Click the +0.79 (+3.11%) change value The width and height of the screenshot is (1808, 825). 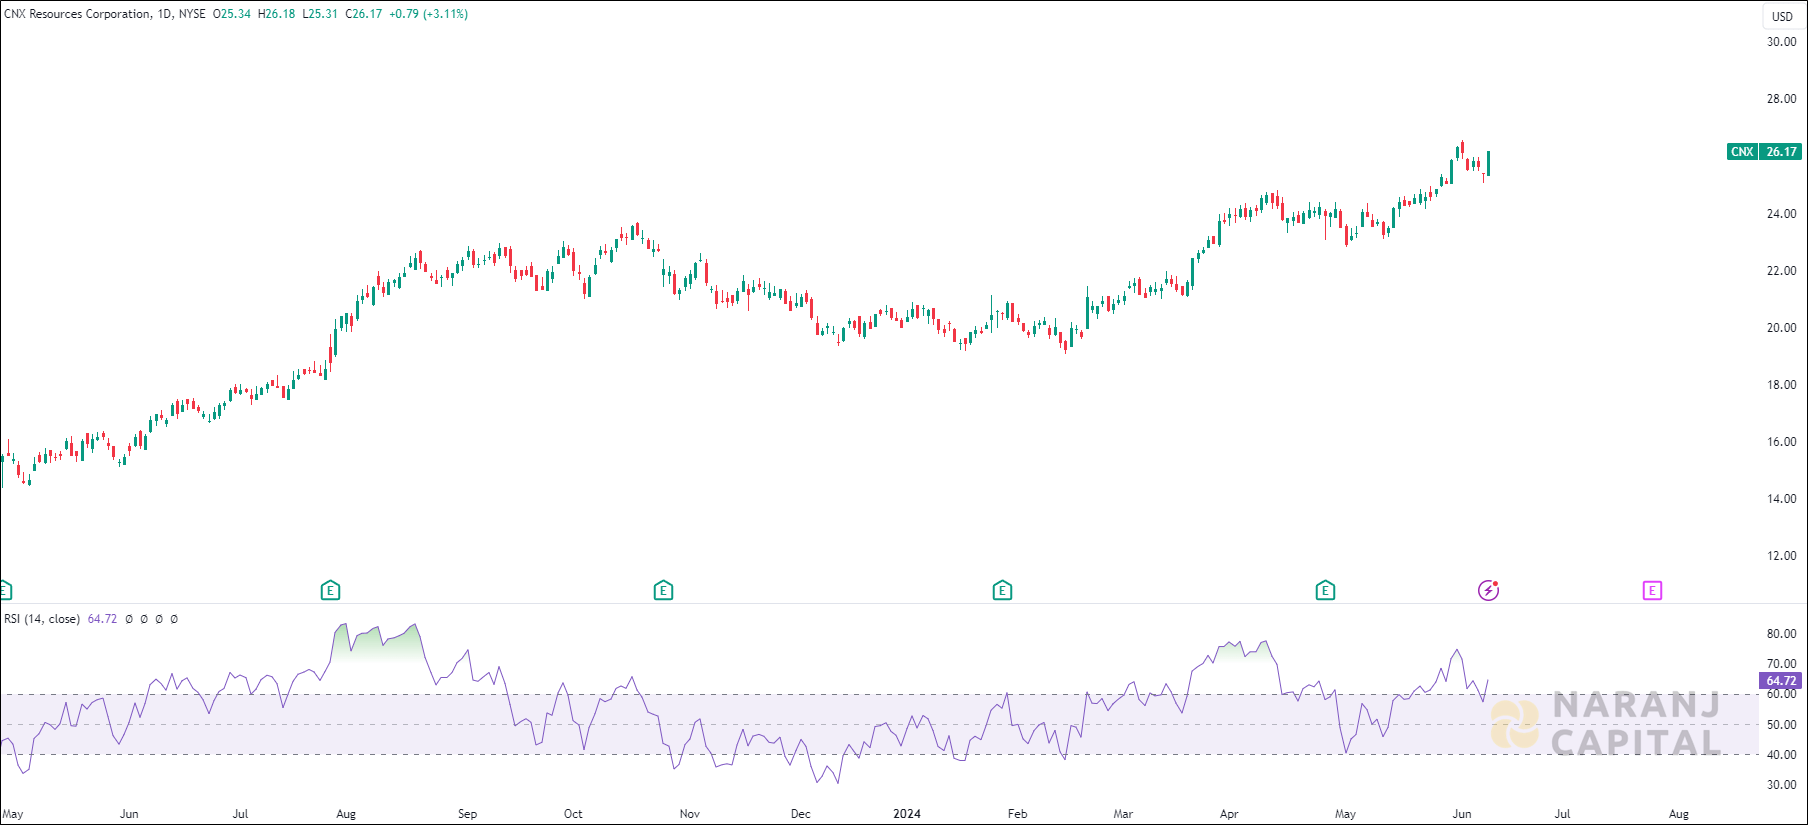click(x=429, y=14)
